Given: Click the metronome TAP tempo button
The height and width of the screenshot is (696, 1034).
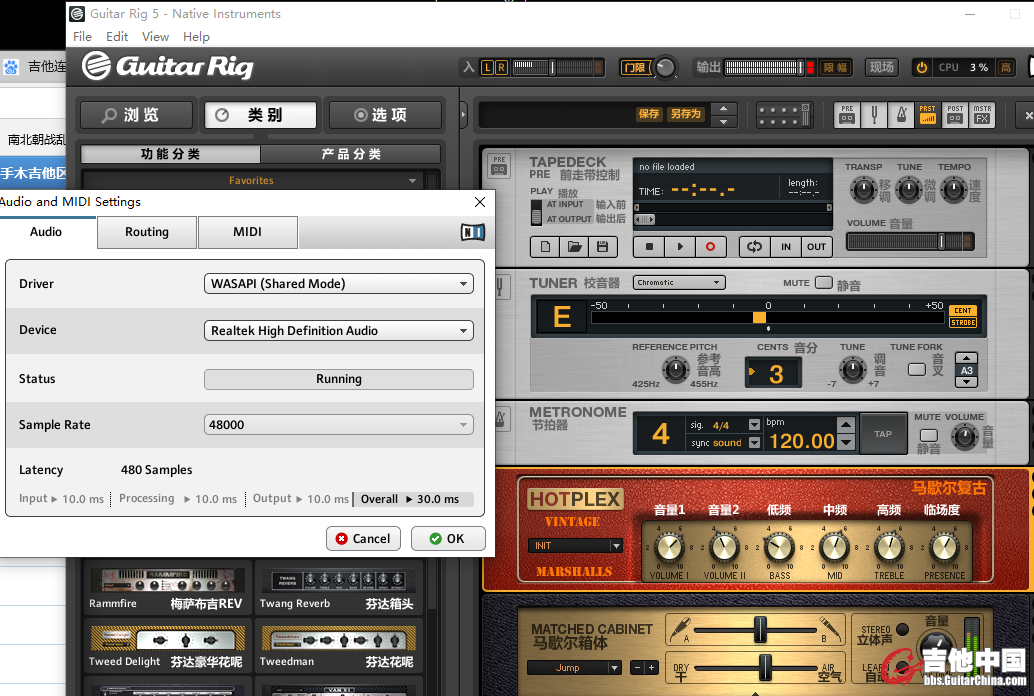Looking at the screenshot, I should coord(883,434).
